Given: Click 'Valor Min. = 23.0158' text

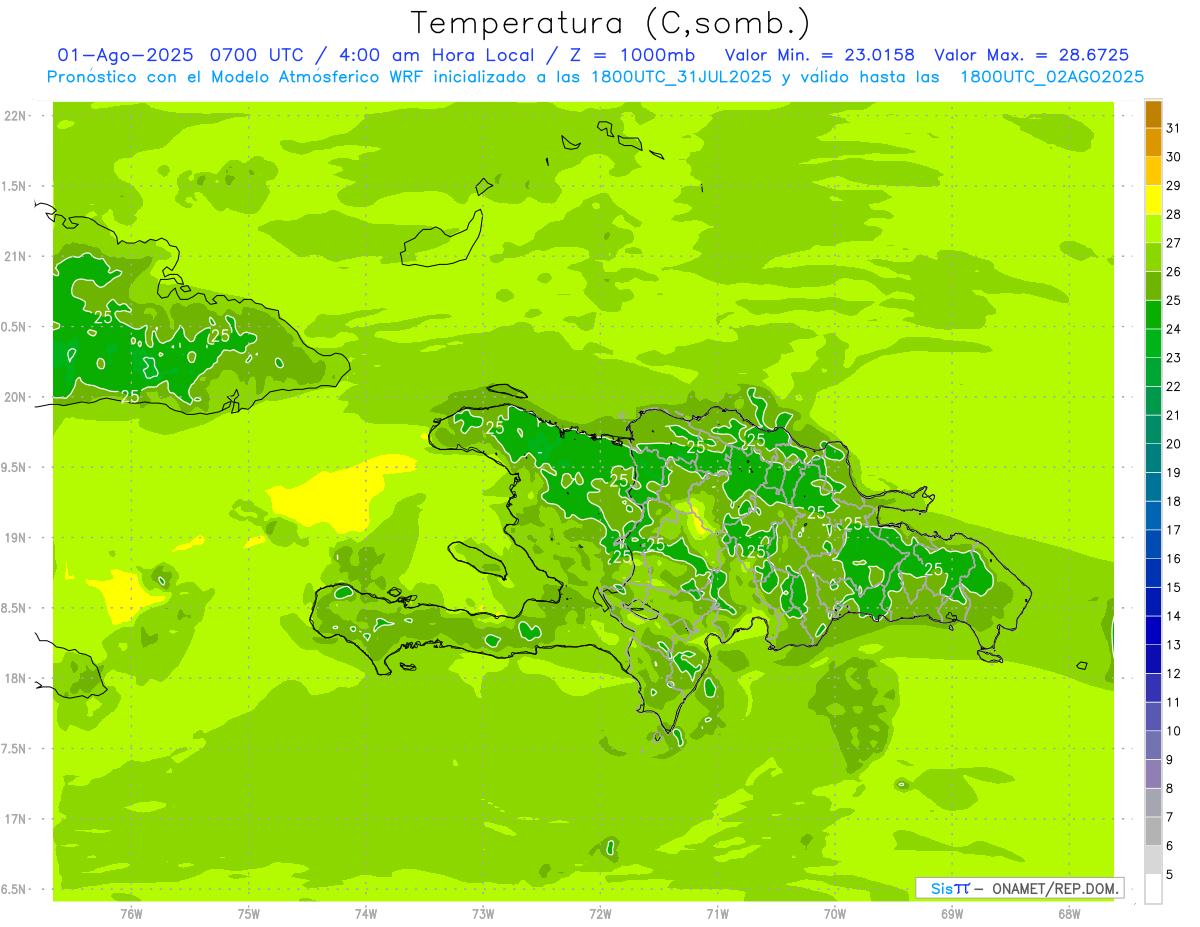Looking at the screenshot, I should click(820, 55).
